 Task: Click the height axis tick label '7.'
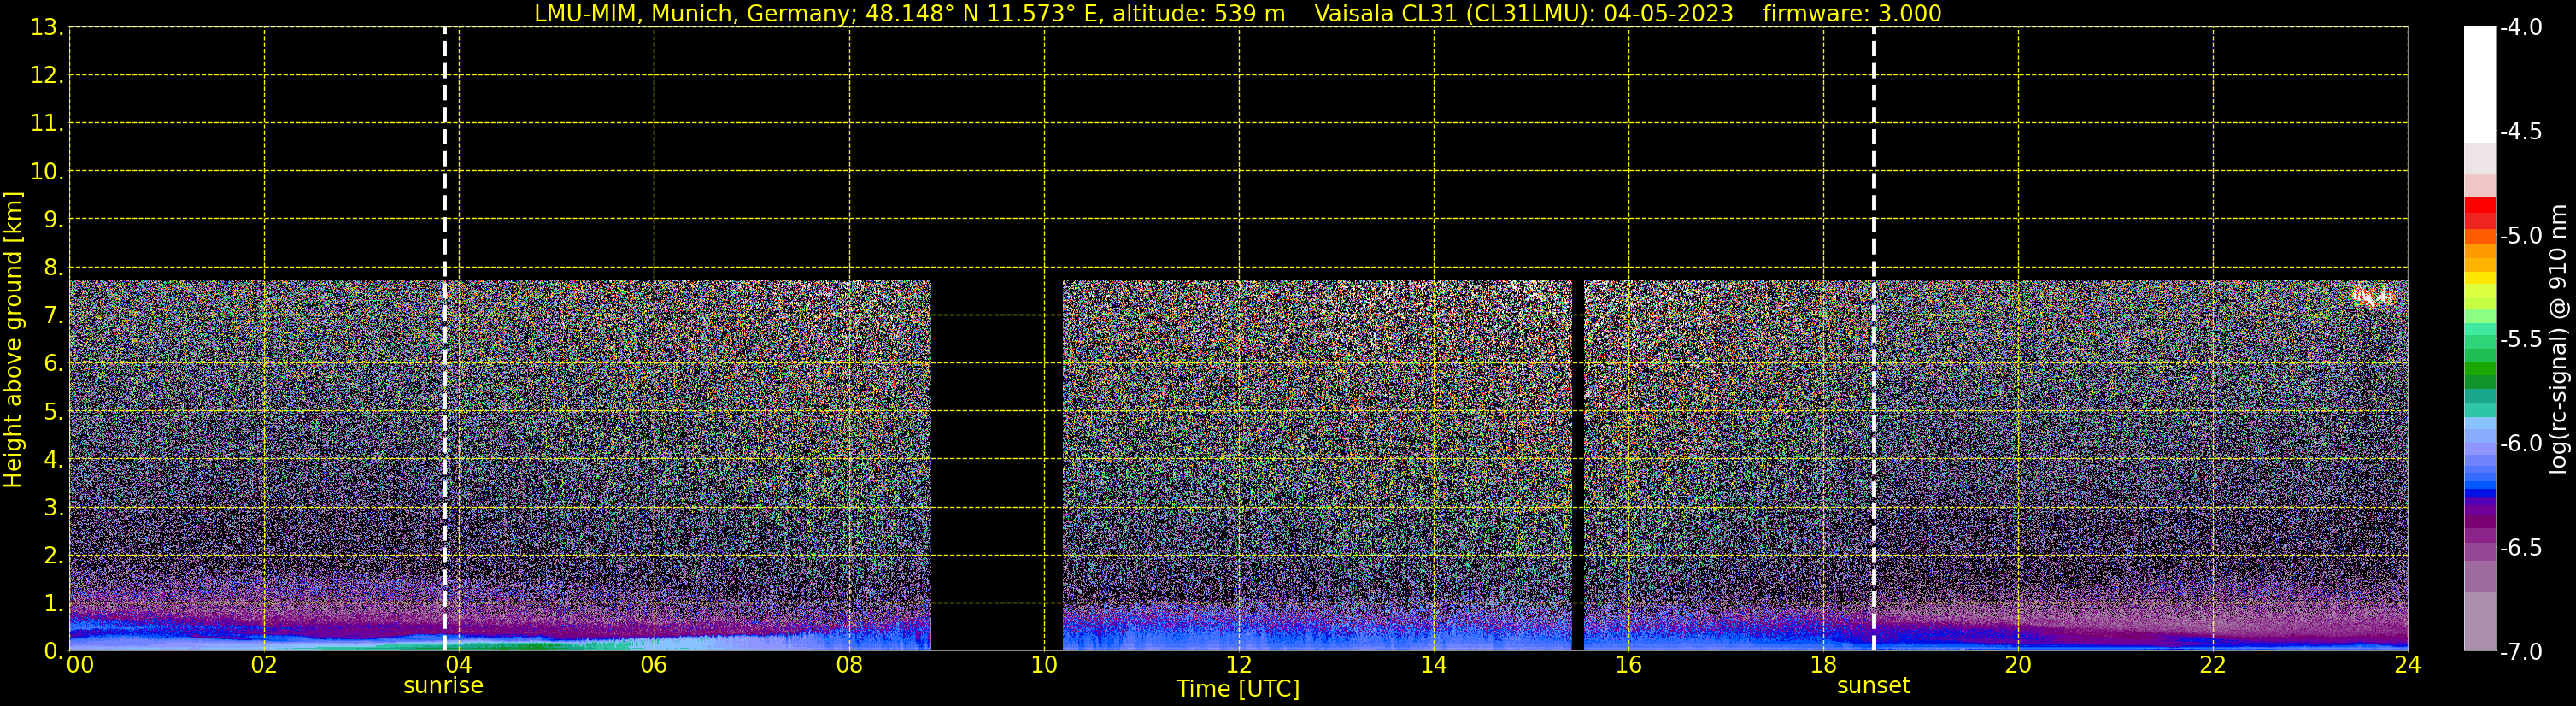53,316
